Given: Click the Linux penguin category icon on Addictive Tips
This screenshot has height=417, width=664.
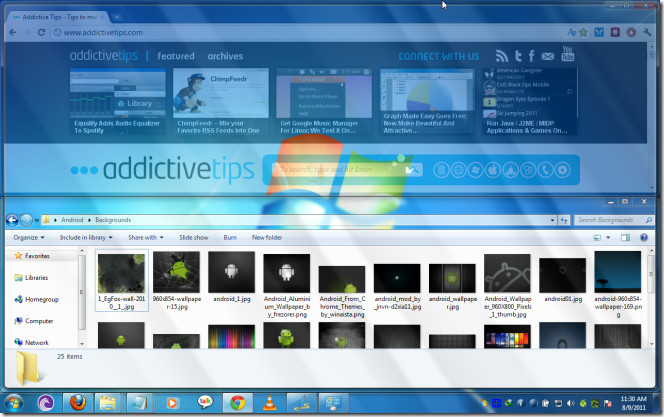Looking at the screenshot, I should point(511,170).
